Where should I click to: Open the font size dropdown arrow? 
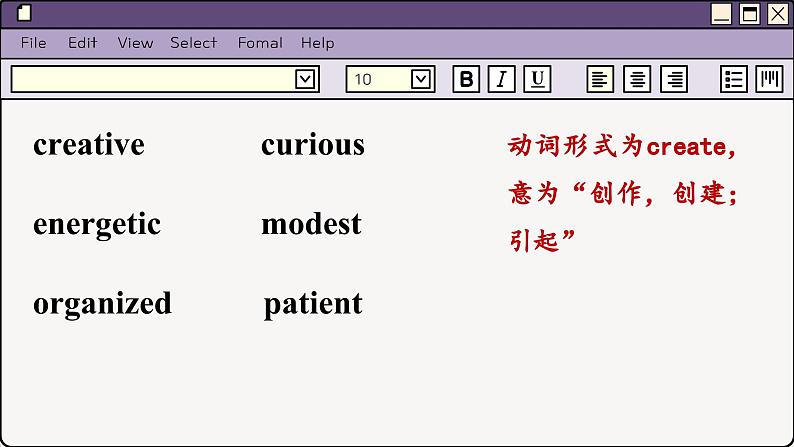pyautogui.click(x=421, y=80)
